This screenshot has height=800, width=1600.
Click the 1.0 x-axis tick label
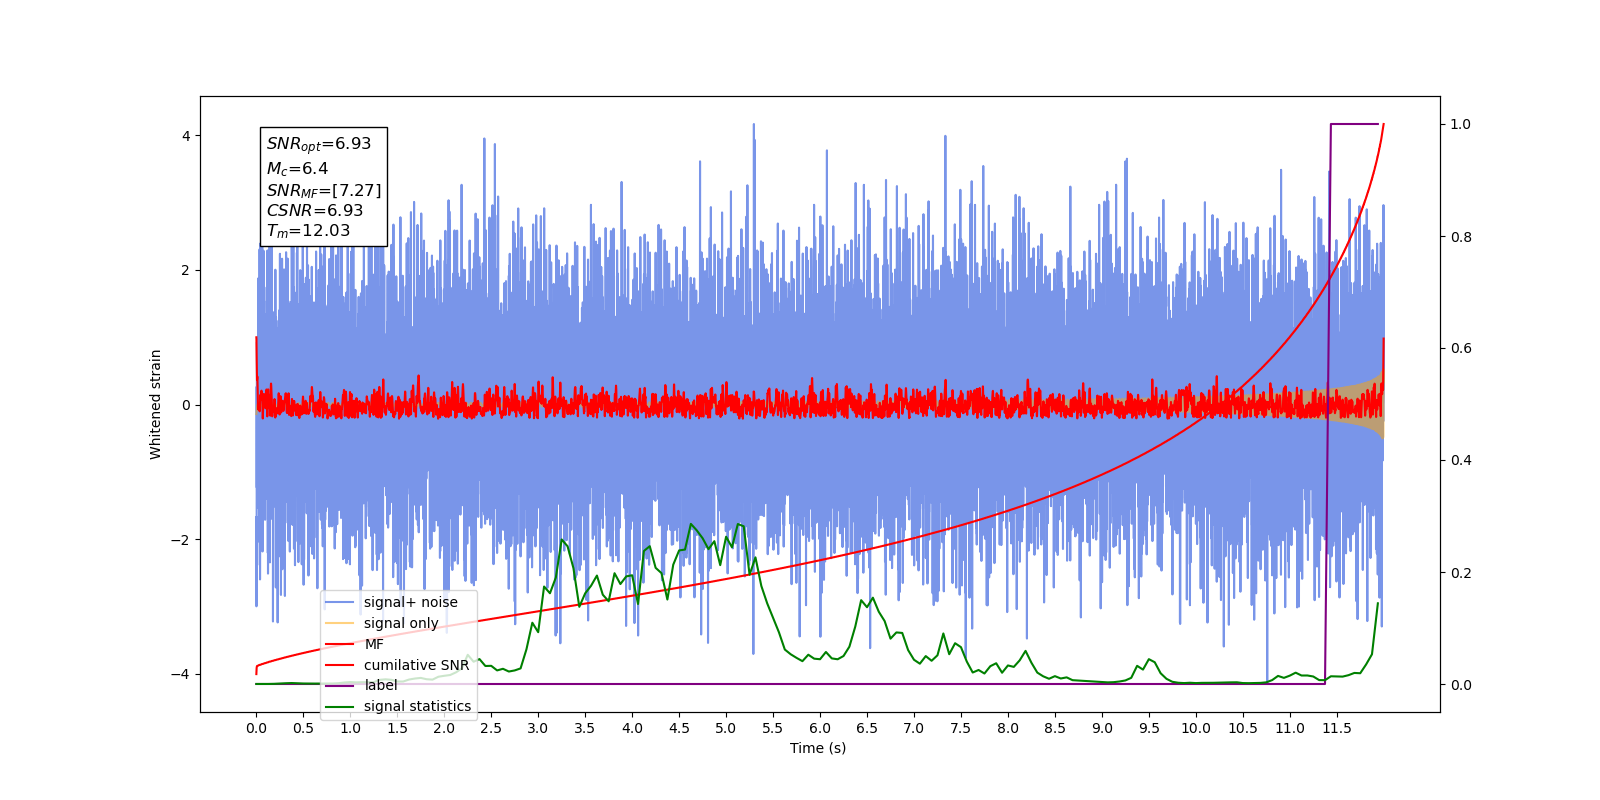[x=350, y=728]
